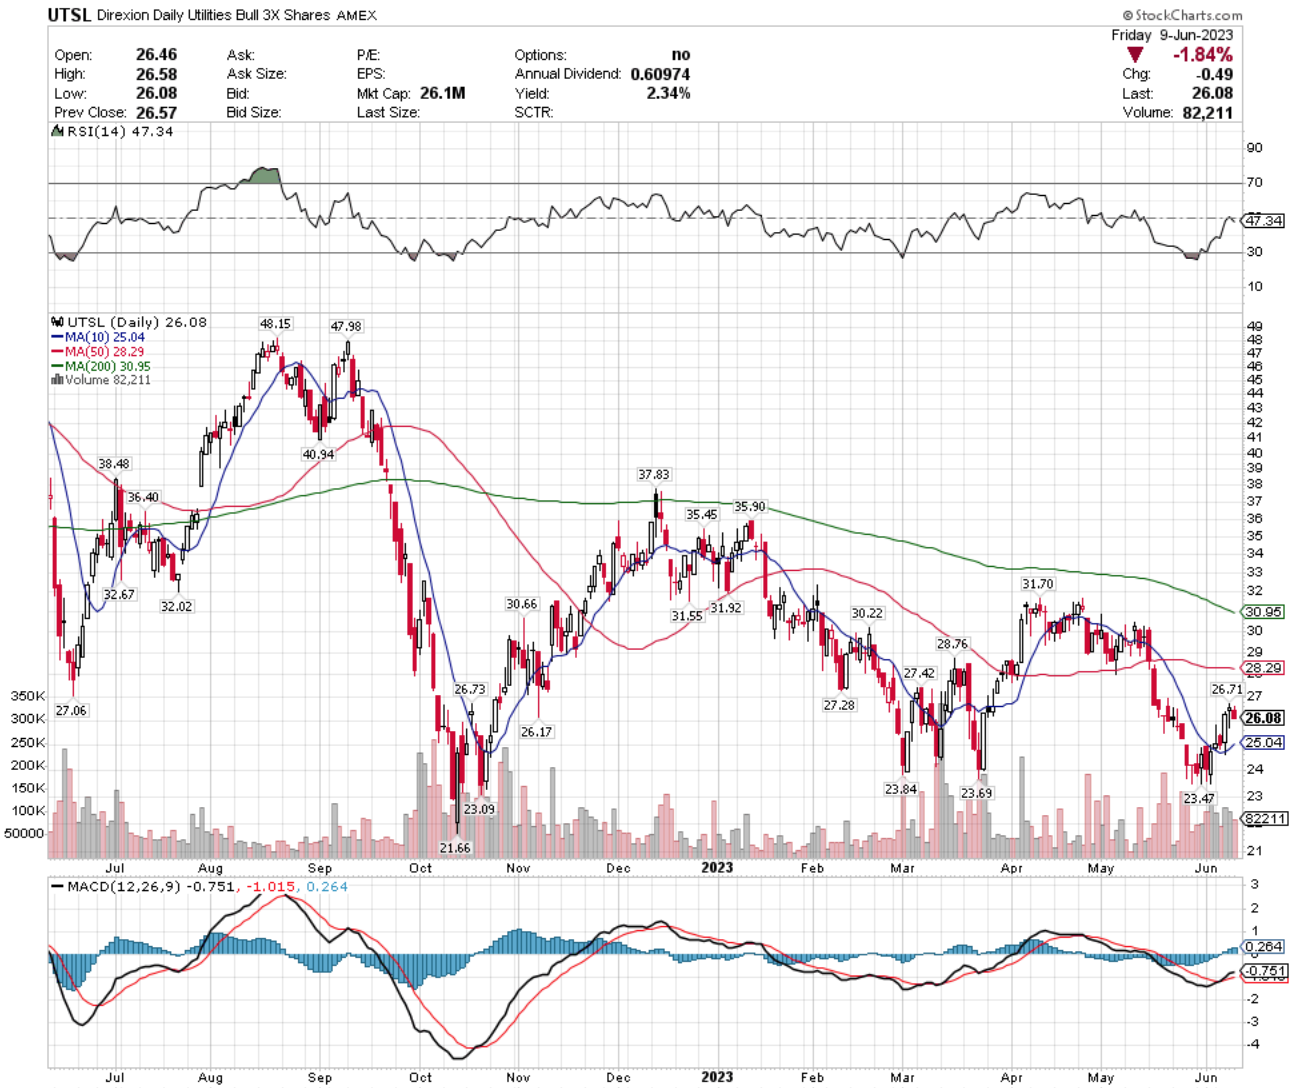
Task: Click the 26.71 price label
Action: coord(1227,690)
